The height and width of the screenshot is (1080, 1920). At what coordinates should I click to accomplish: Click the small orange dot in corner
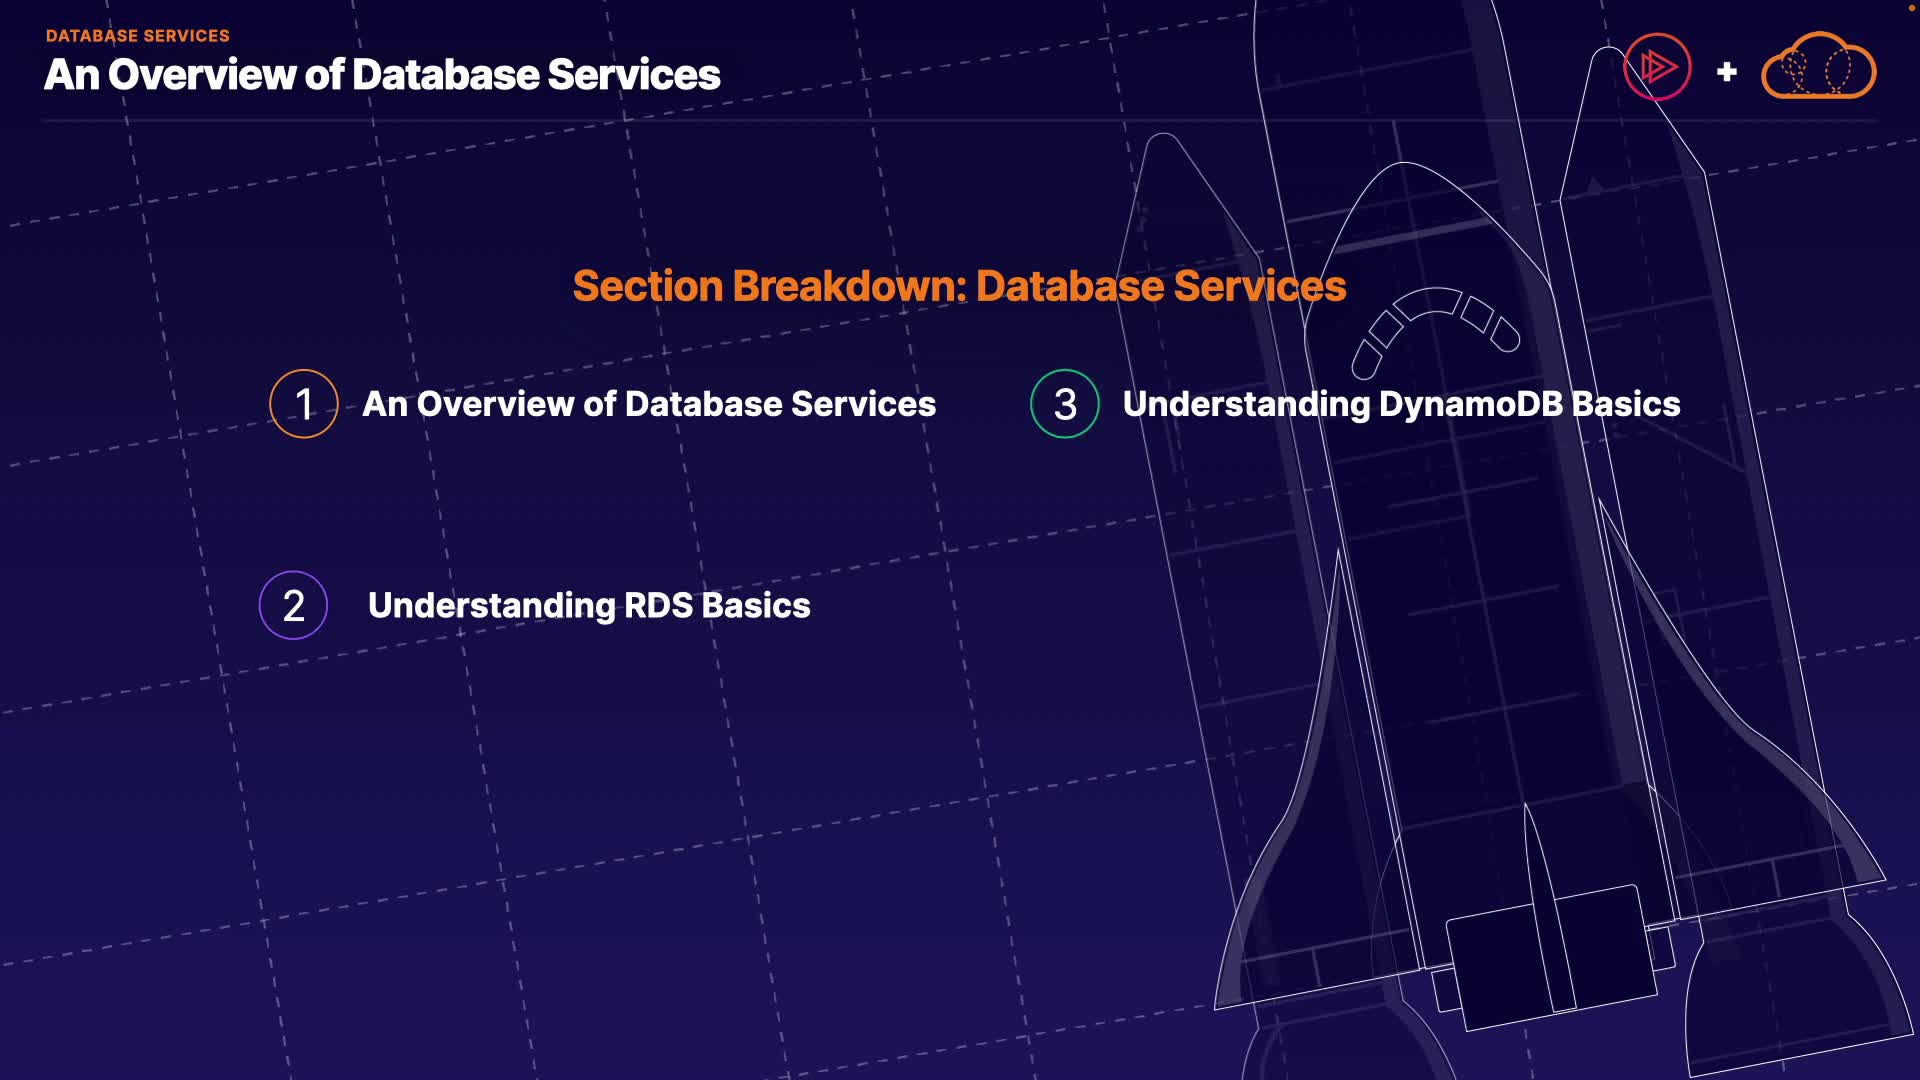coord(1911,6)
